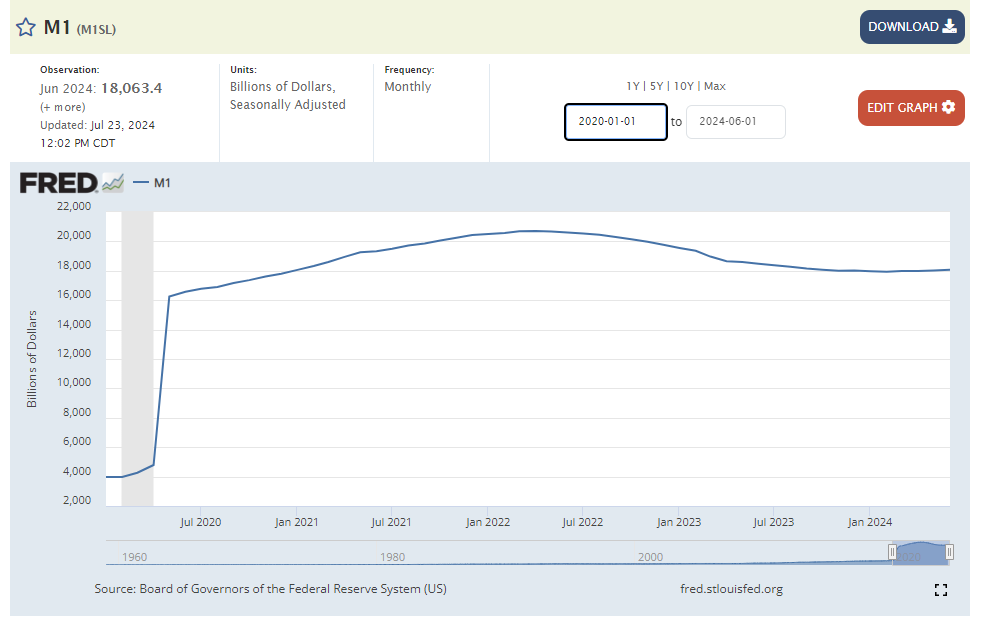
Task: Click the Jul 2023 x-axis label
Action: point(773,522)
